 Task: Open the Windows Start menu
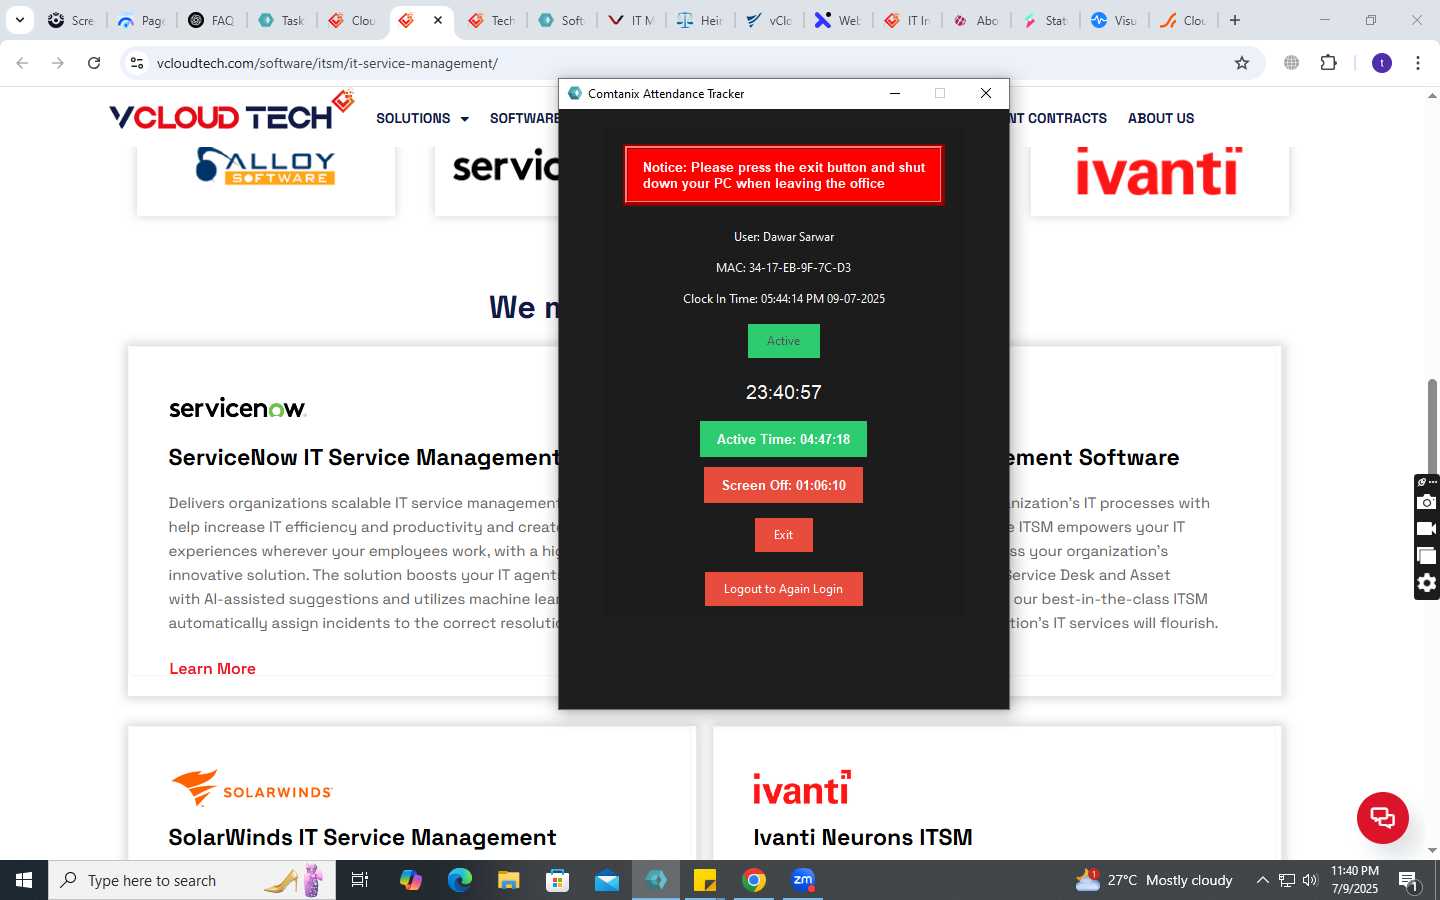coord(24,880)
